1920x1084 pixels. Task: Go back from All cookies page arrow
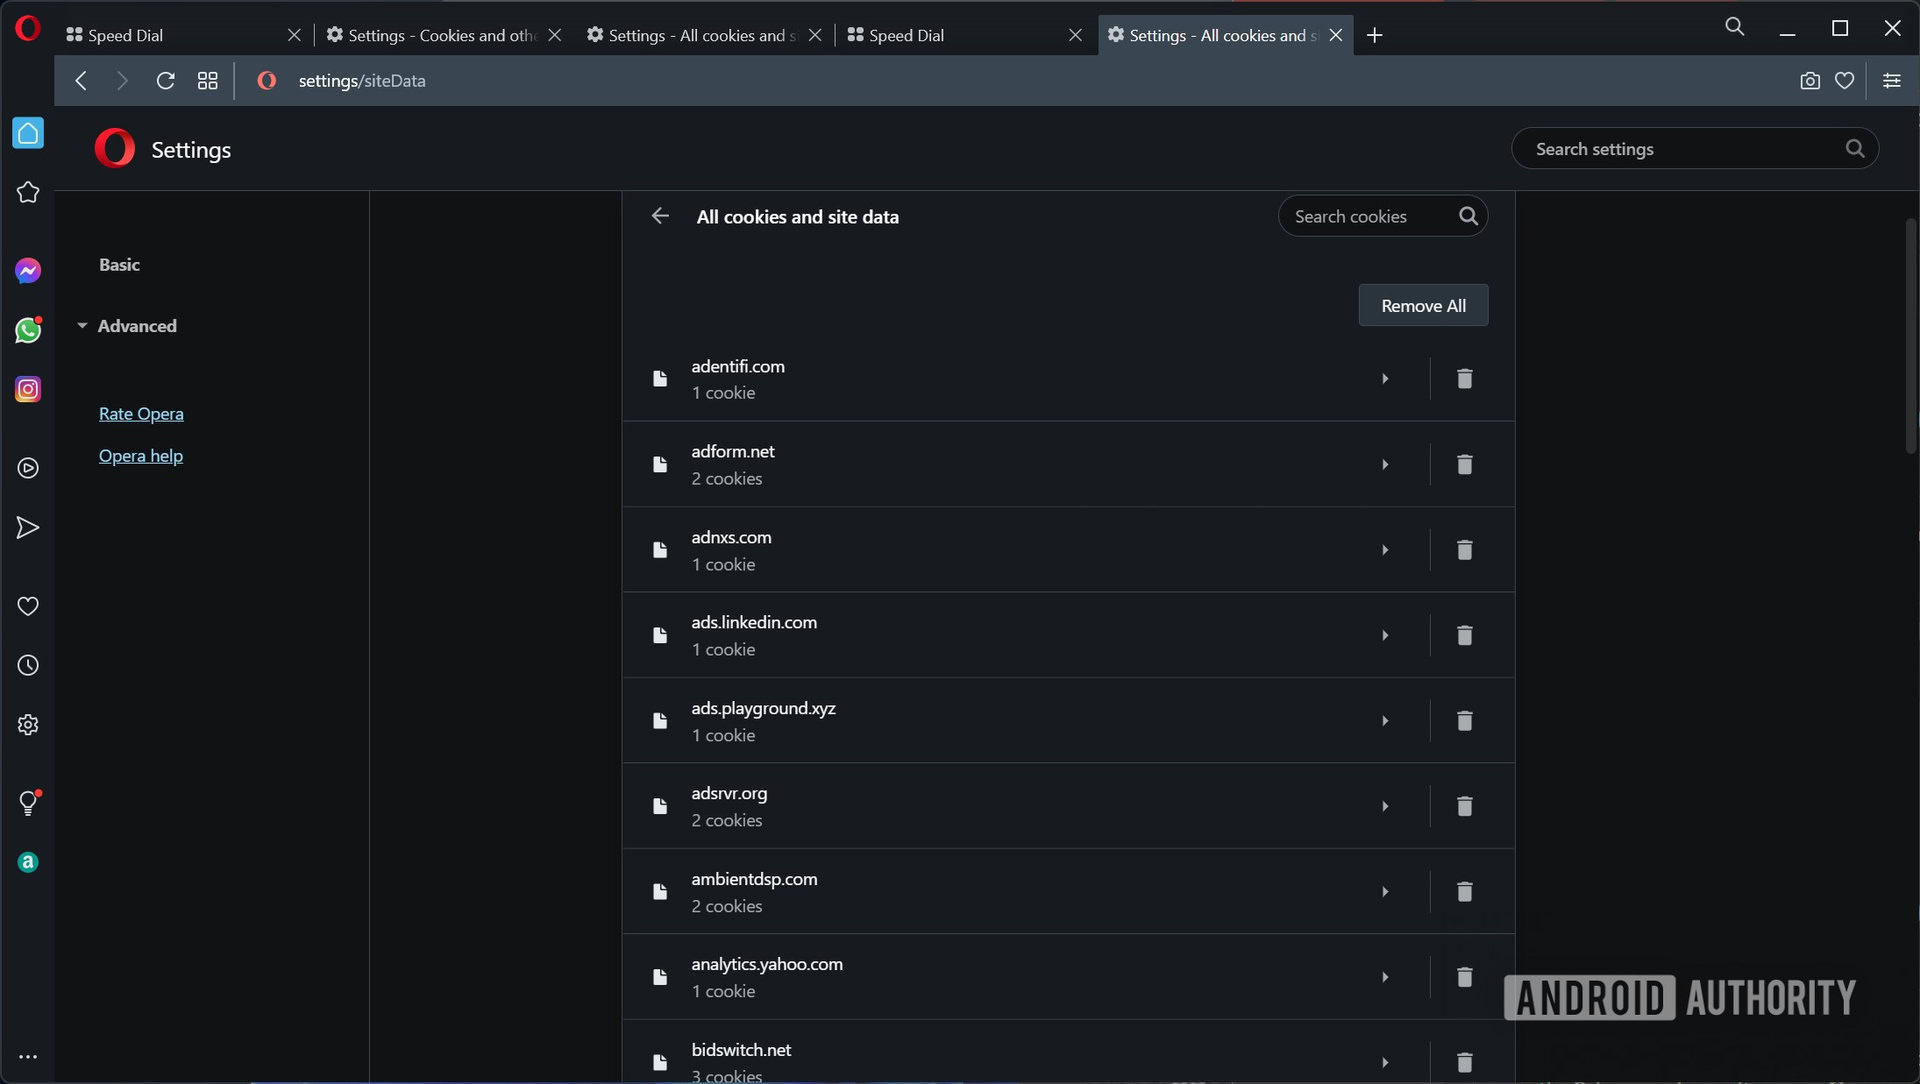pos(660,216)
